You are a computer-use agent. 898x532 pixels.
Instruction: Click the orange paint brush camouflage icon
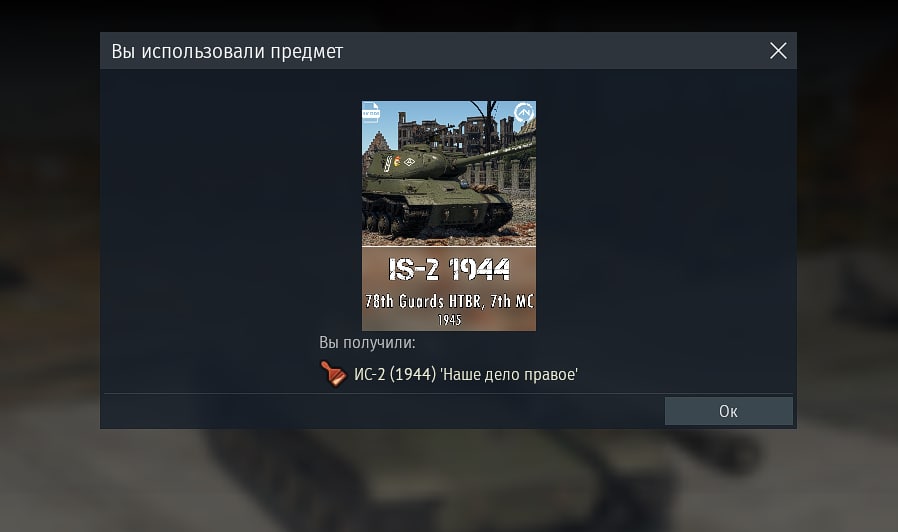pyautogui.click(x=333, y=374)
